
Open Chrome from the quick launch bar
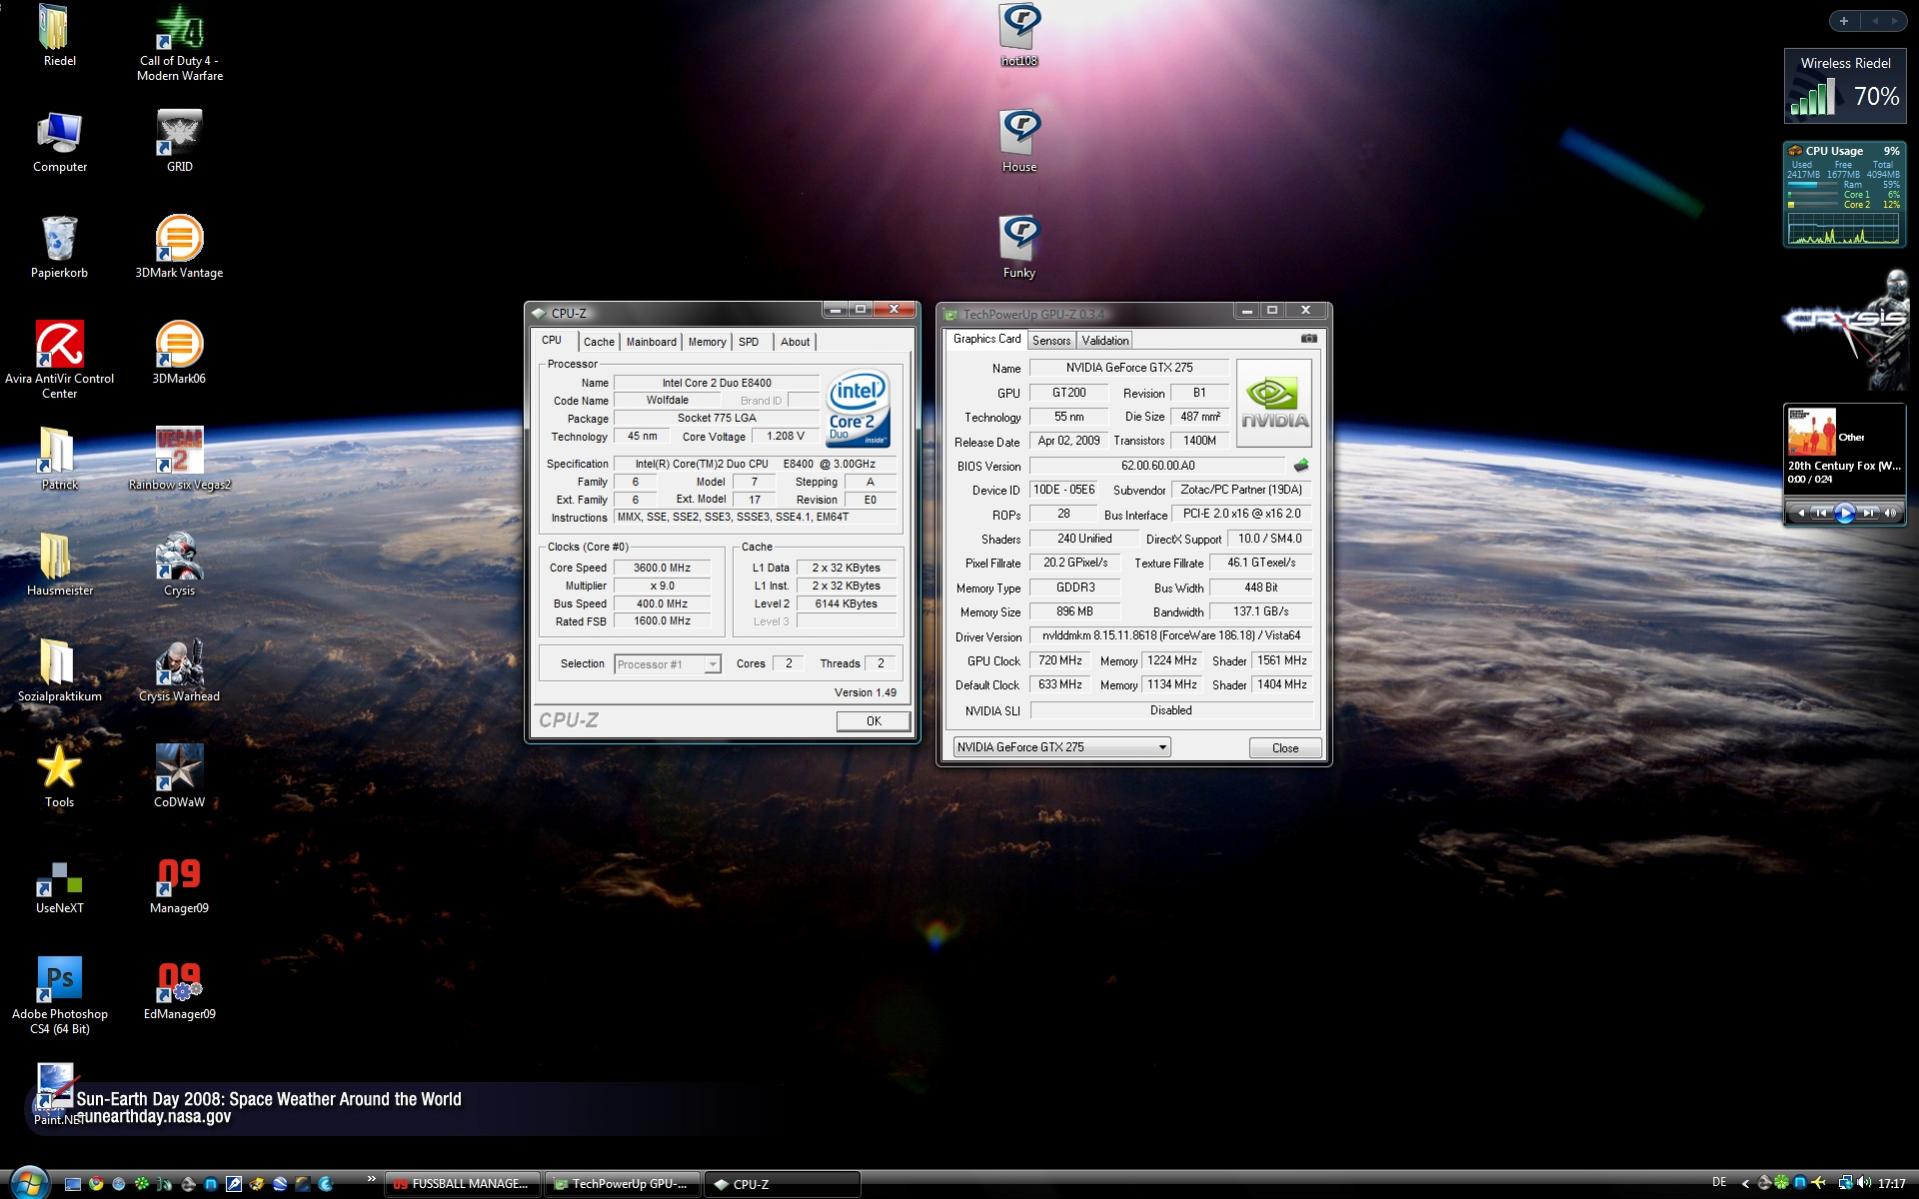(96, 1184)
